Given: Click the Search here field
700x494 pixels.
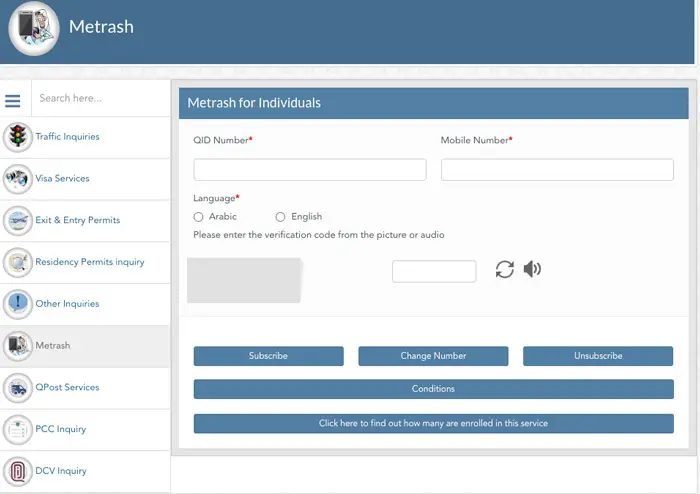Looking at the screenshot, I should click(x=101, y=98).
